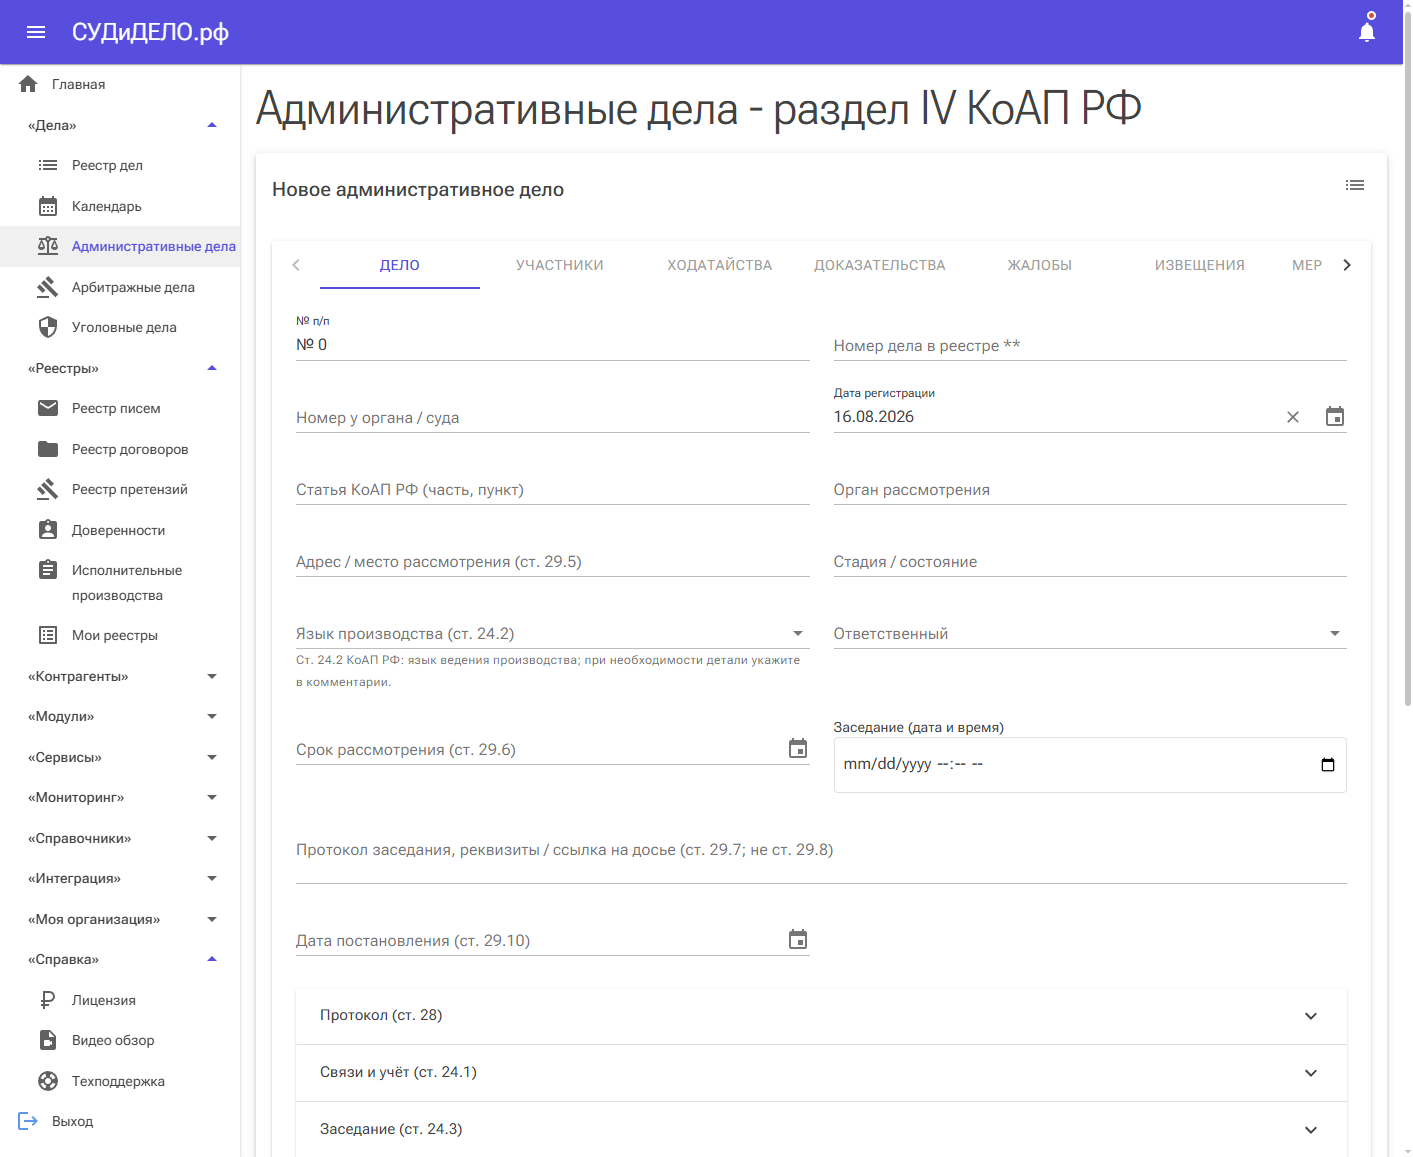
Task: Click the envelope icon for Реестр писем
Action: (x=48, y=408)
